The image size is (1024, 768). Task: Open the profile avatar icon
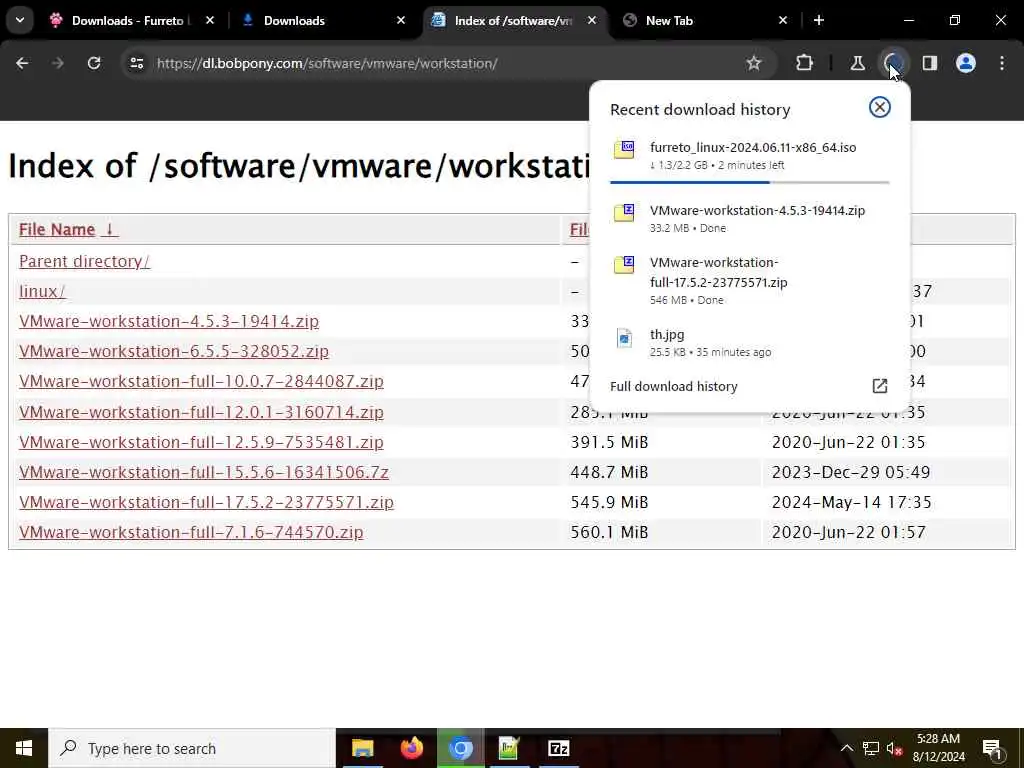click(966, 63)
